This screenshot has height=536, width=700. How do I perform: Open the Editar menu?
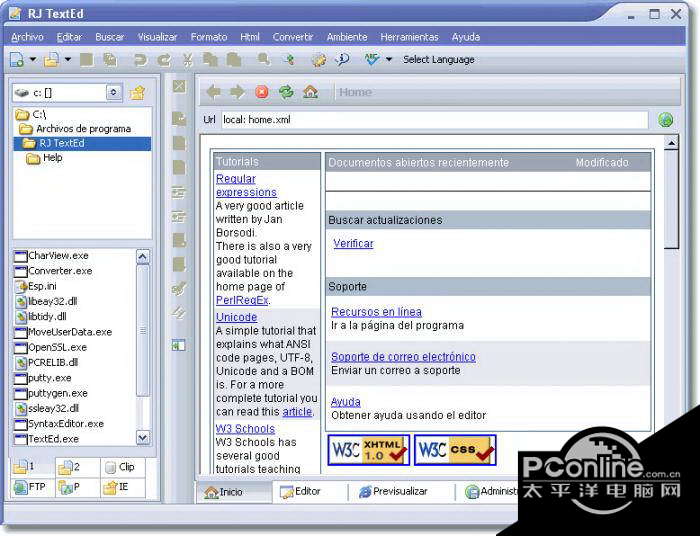[69, 37]
